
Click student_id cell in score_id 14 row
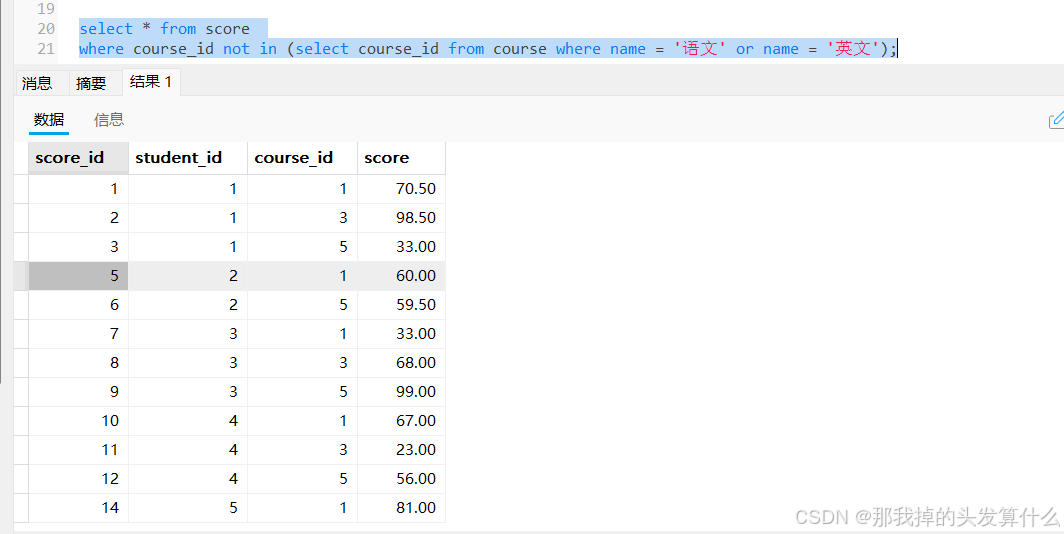click(x=188, y=508)
